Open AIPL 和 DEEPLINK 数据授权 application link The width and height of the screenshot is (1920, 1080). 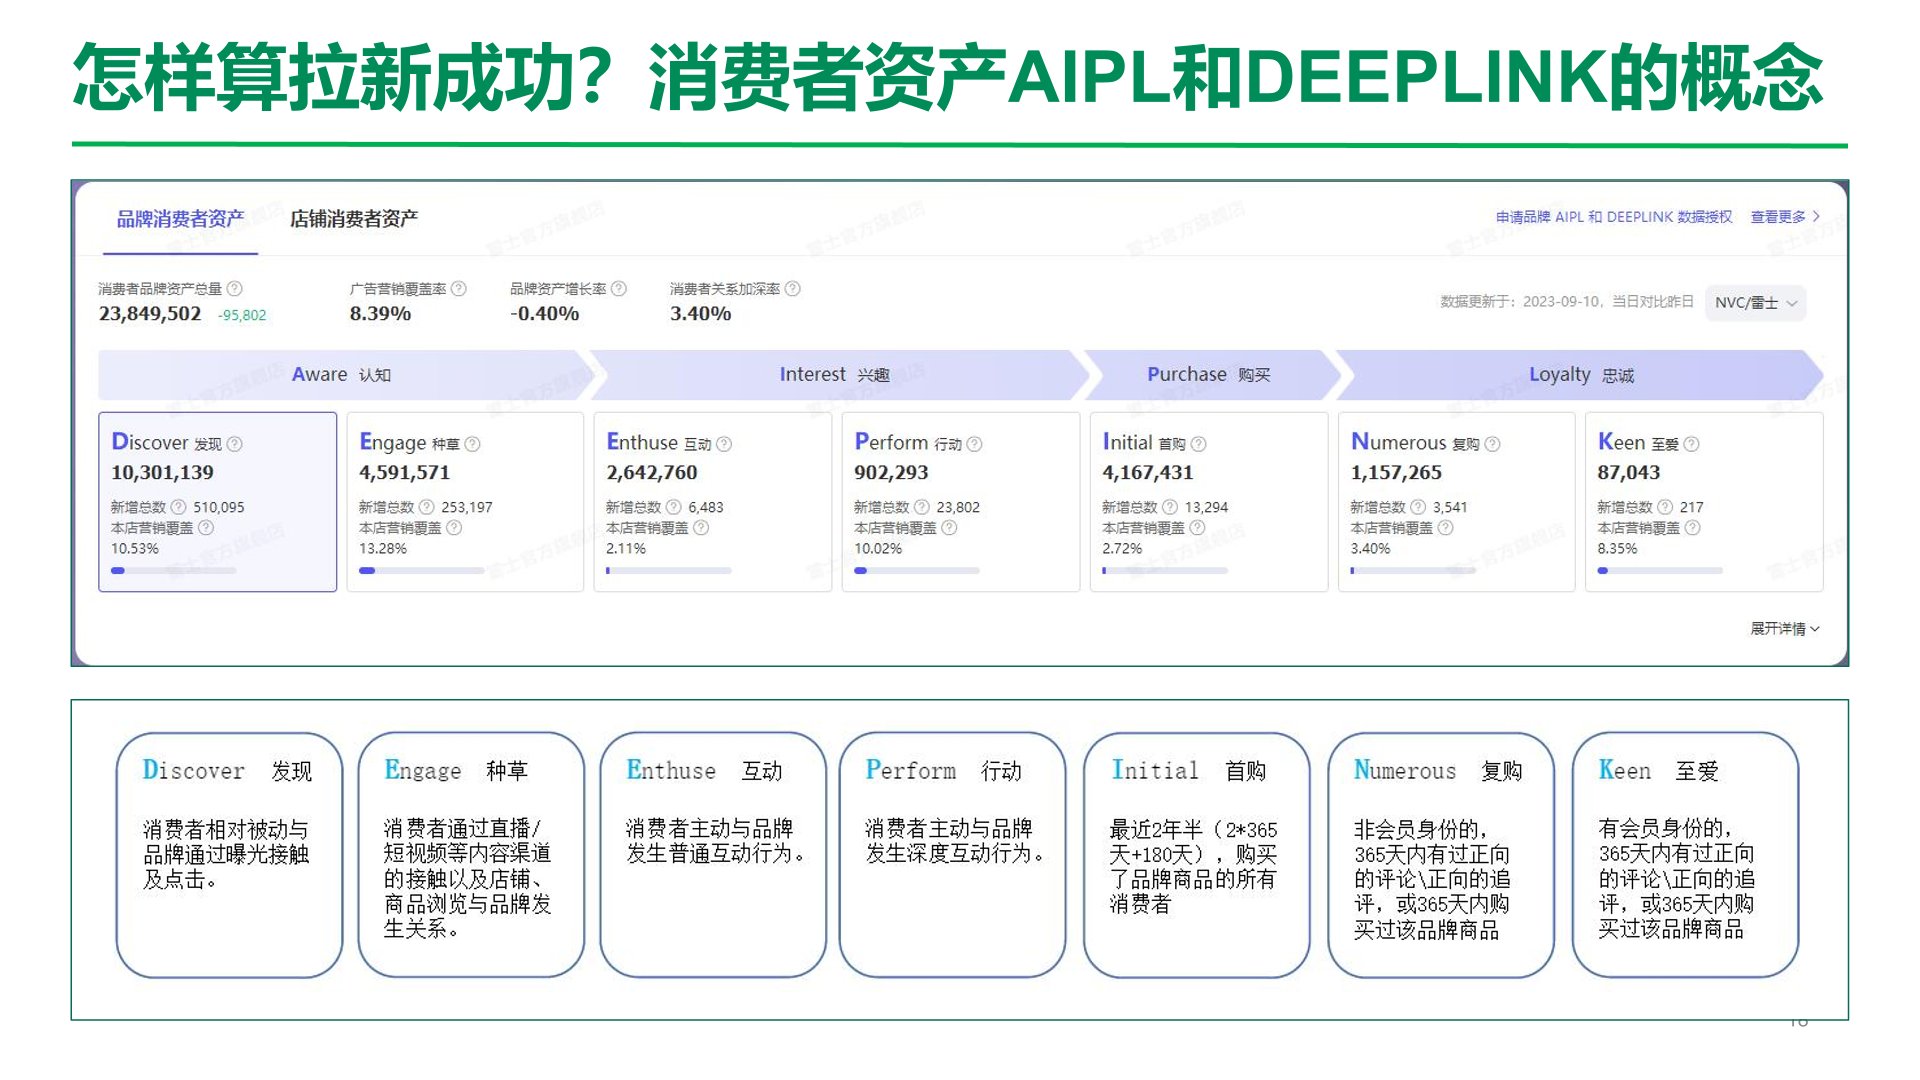pyautogui.click(x=1613, y=217)
